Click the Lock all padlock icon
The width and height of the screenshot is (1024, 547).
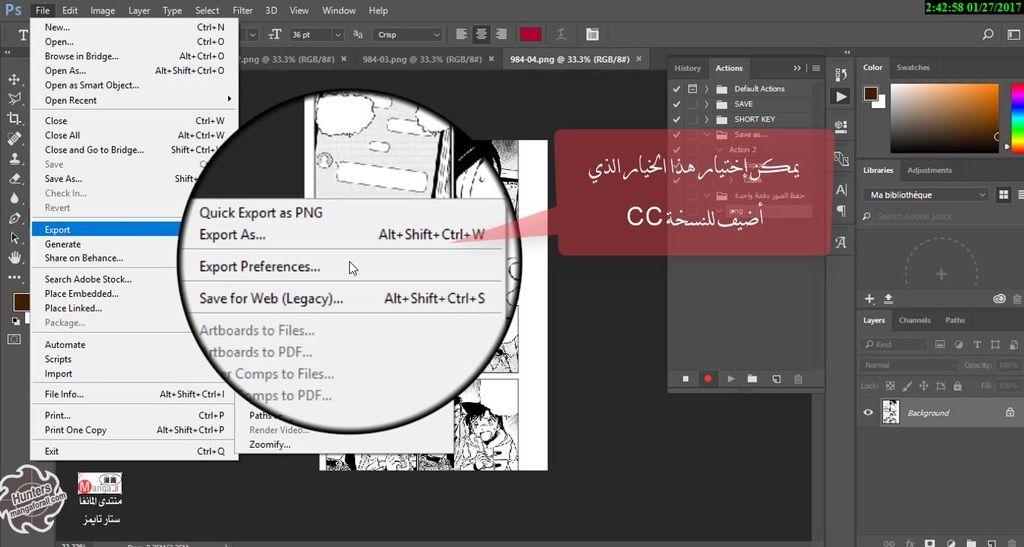[957, 386]
